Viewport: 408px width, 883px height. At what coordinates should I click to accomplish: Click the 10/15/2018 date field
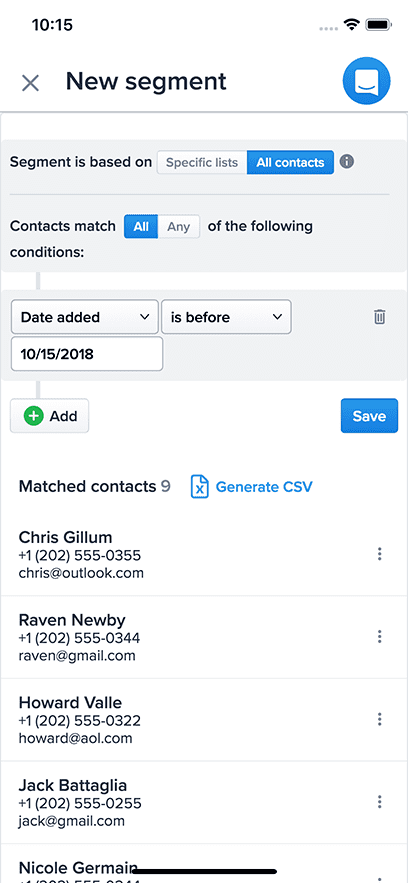(87, 354)
